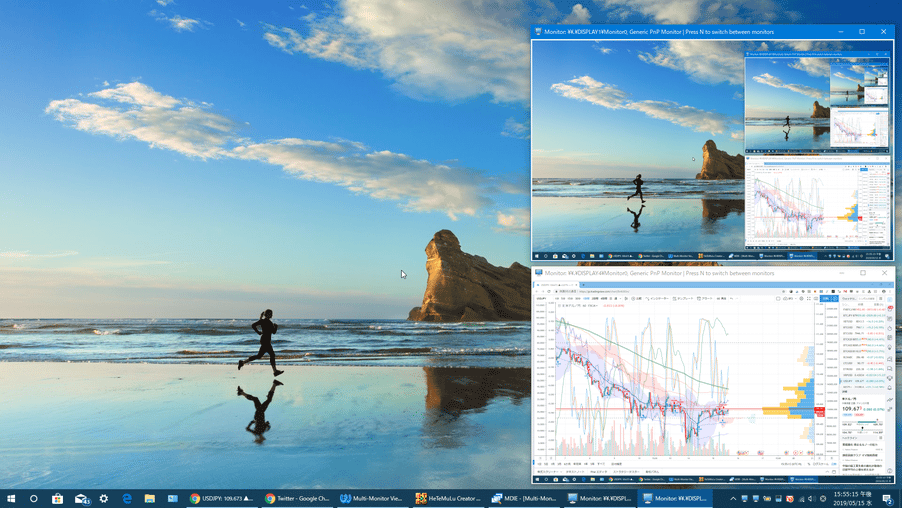Open Settings gear in the taskbar
The image size is (902, 508).
click(x=104, y=498)
